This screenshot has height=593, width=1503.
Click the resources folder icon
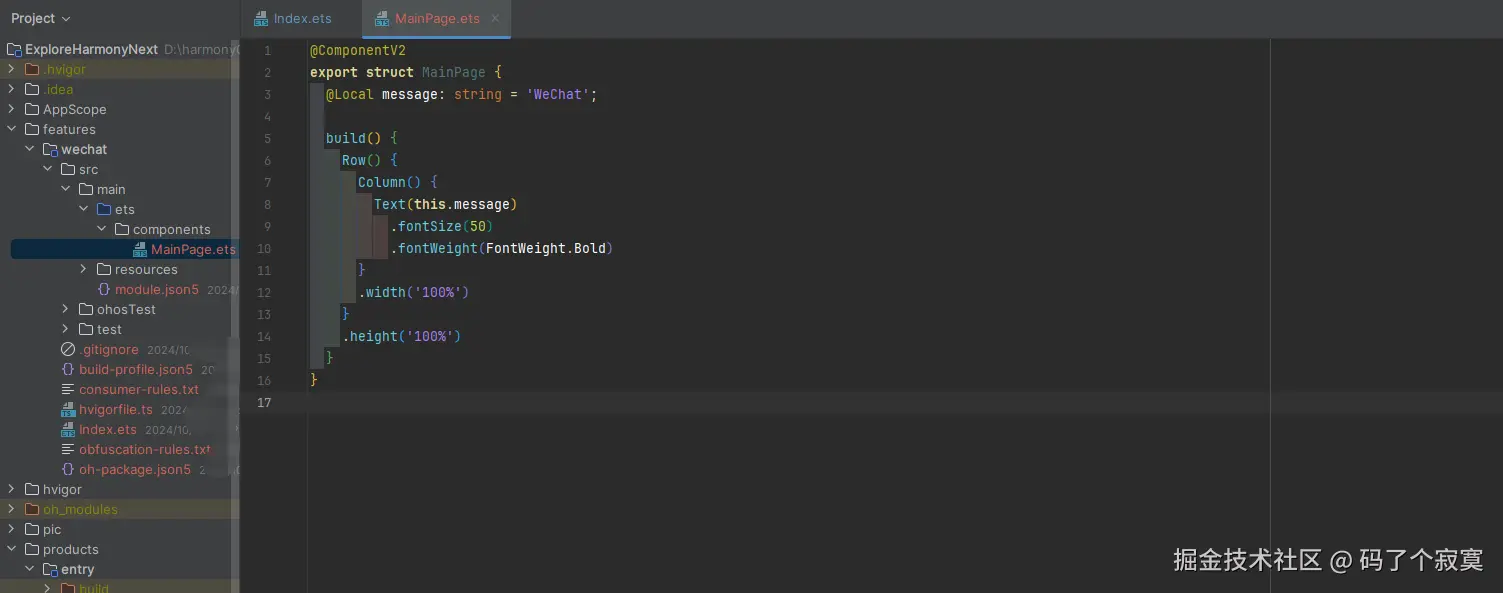(104, 269)
